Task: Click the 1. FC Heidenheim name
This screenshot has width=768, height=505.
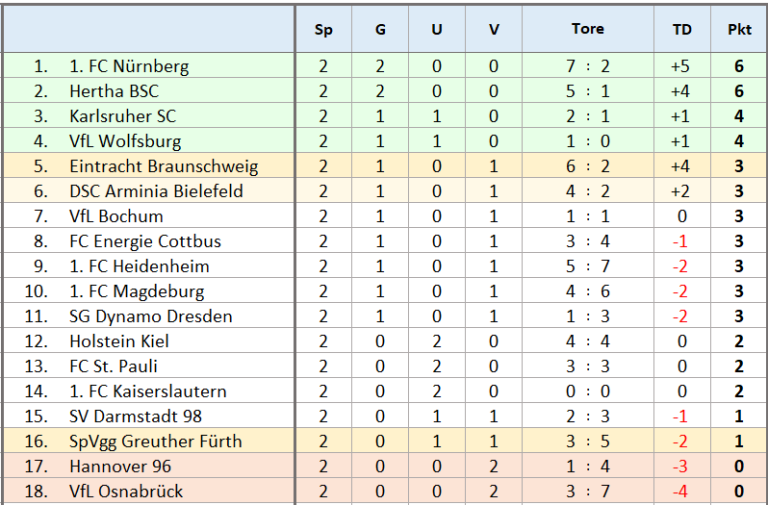Action: [x=139, y=266]
